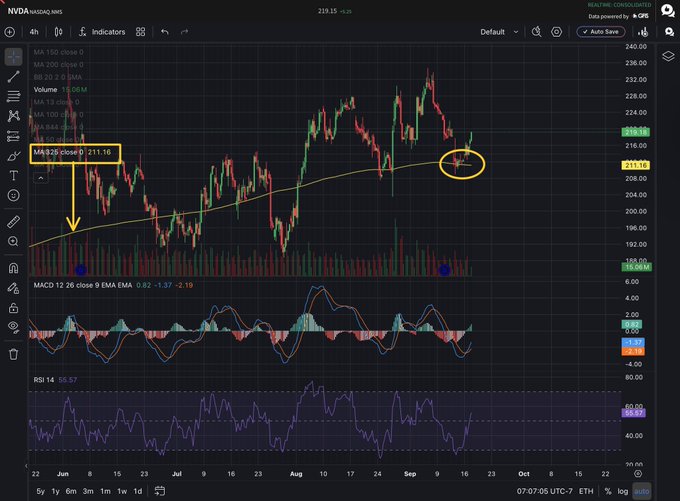680x501 pixels.
Task: Click the green 15.06M volume label
Action: pos(636,267)
